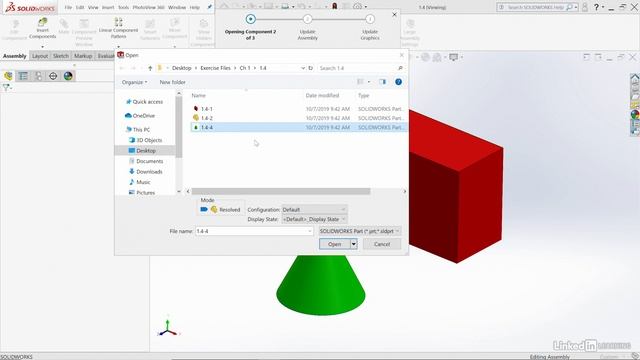This screenshot has width=640, height=360.
Task: Click the view settings monitor icon in the viewport toolbar
Action: click(453, 57)
